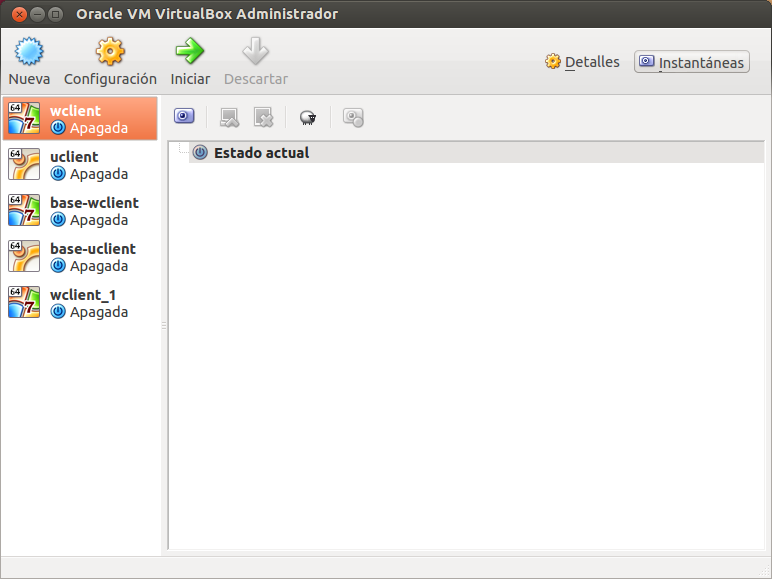The width and height of the screenshot is (772, 579).
Task: Take a snapshot using camera icon
Action: click(184, 117)
